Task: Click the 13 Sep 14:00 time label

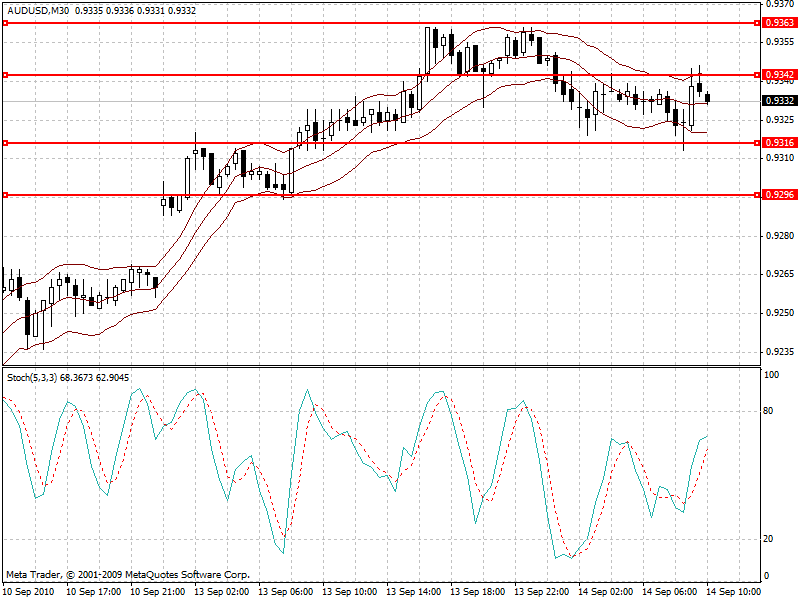Action: click(412, 592)
